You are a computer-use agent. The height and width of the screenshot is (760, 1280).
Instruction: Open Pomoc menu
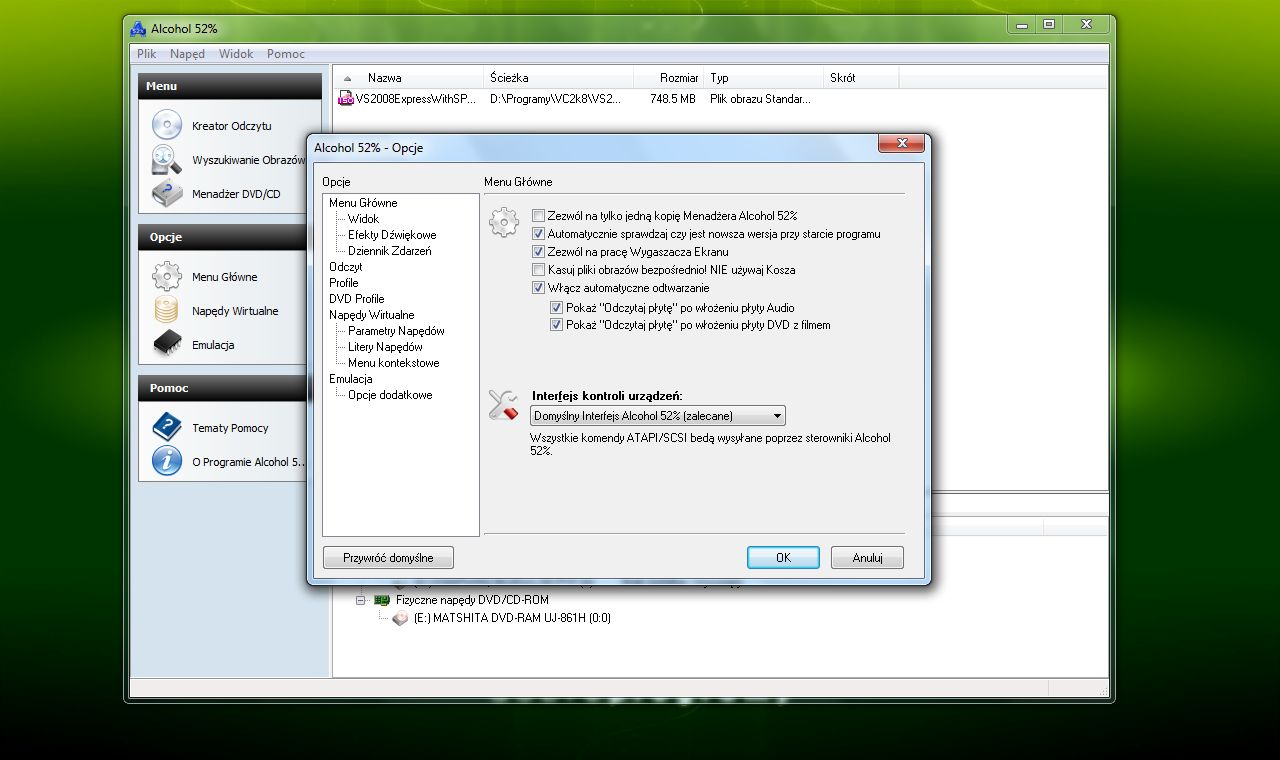[x=286, y=54]
